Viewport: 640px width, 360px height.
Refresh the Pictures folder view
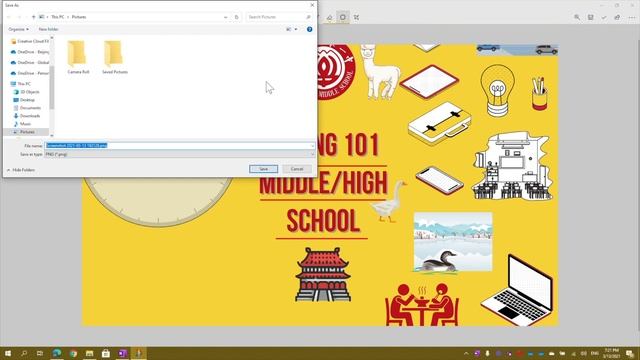coord(236,17)
